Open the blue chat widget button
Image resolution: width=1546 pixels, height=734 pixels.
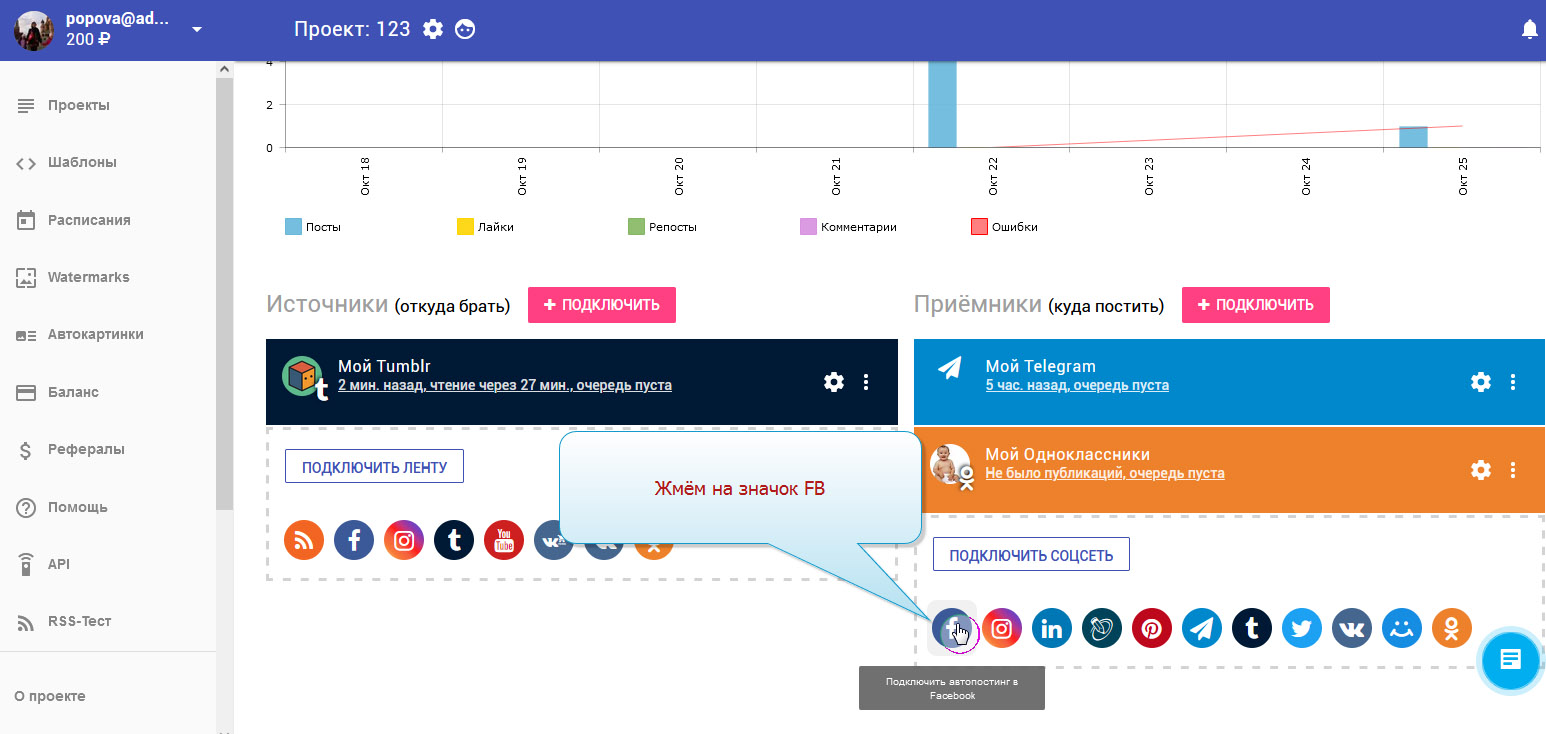[1510, 659]
